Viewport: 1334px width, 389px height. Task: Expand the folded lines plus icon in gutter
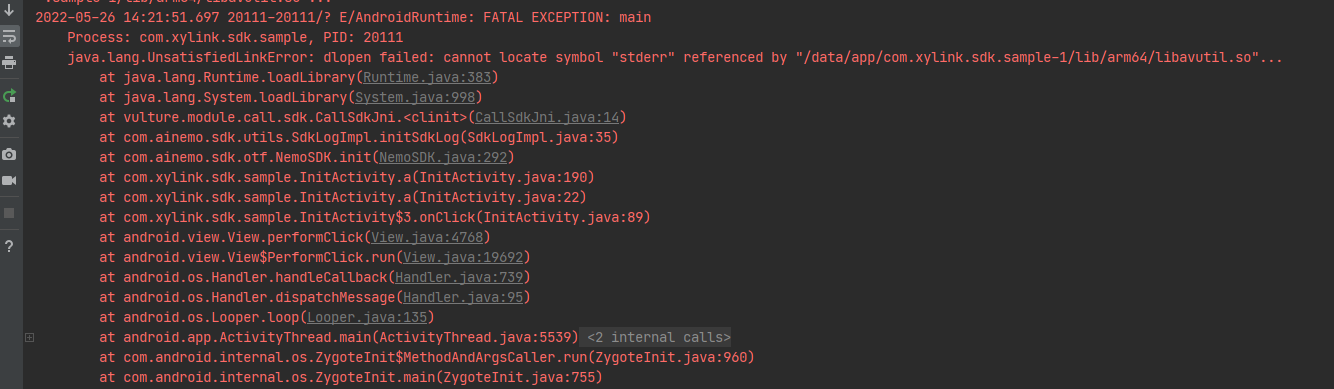pyautogui.click(x=29, y=337)
